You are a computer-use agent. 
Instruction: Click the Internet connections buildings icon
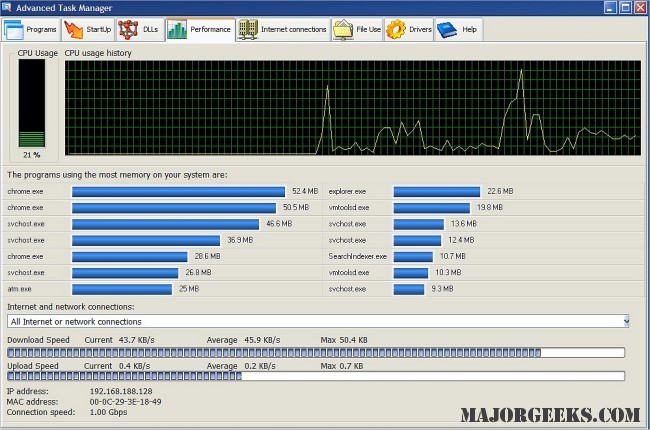[x=248, y=30]
